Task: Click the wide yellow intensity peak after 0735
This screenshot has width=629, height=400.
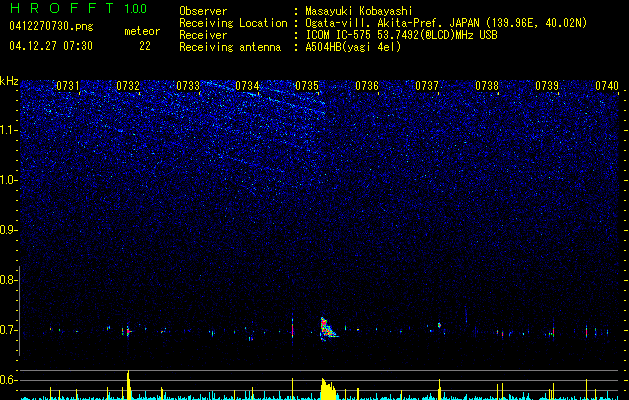Action: click(328, 389)
